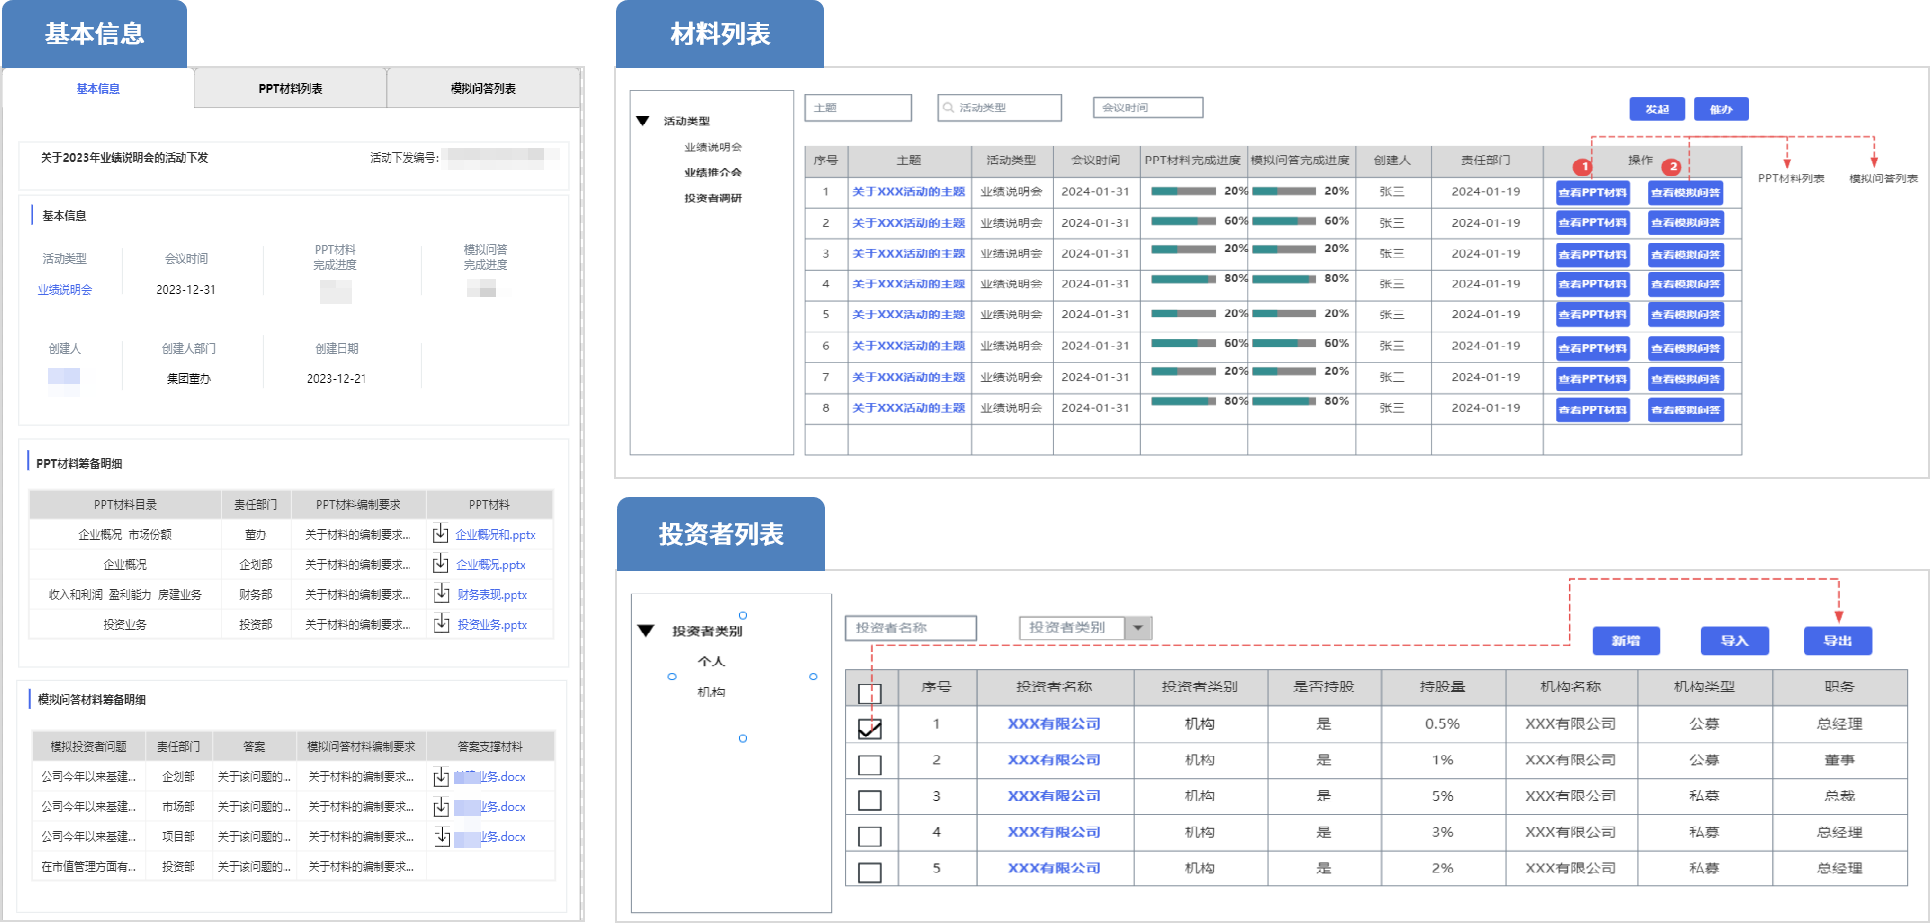Click the 收入和利润 盈利能力 房建业务 catalog cell
Screen dimensions: 1930x923
[x=125, y=595]
